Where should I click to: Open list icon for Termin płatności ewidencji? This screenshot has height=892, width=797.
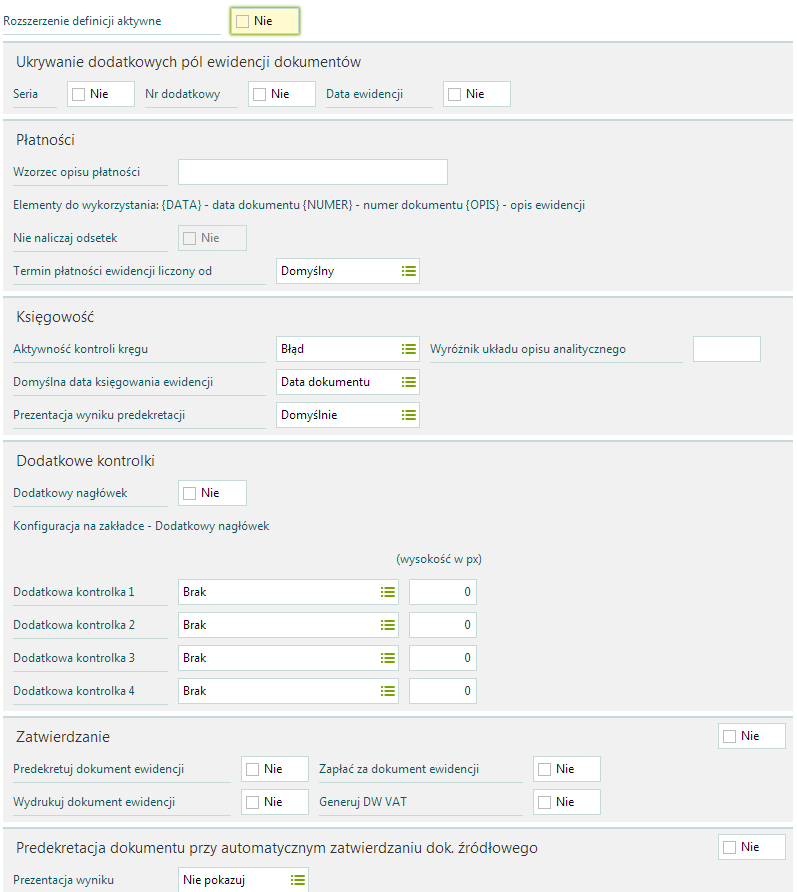pyautogui.click(x=408, y=271)
